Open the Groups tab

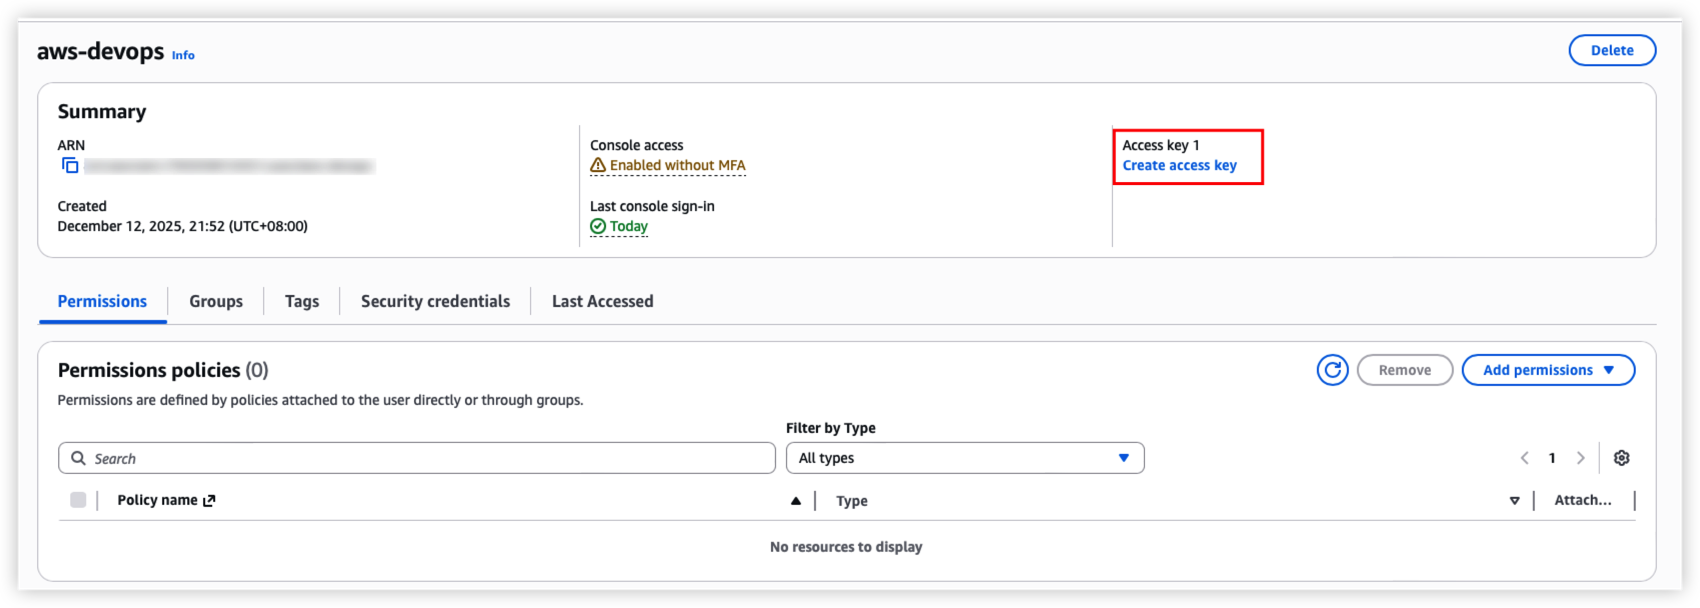216,301
